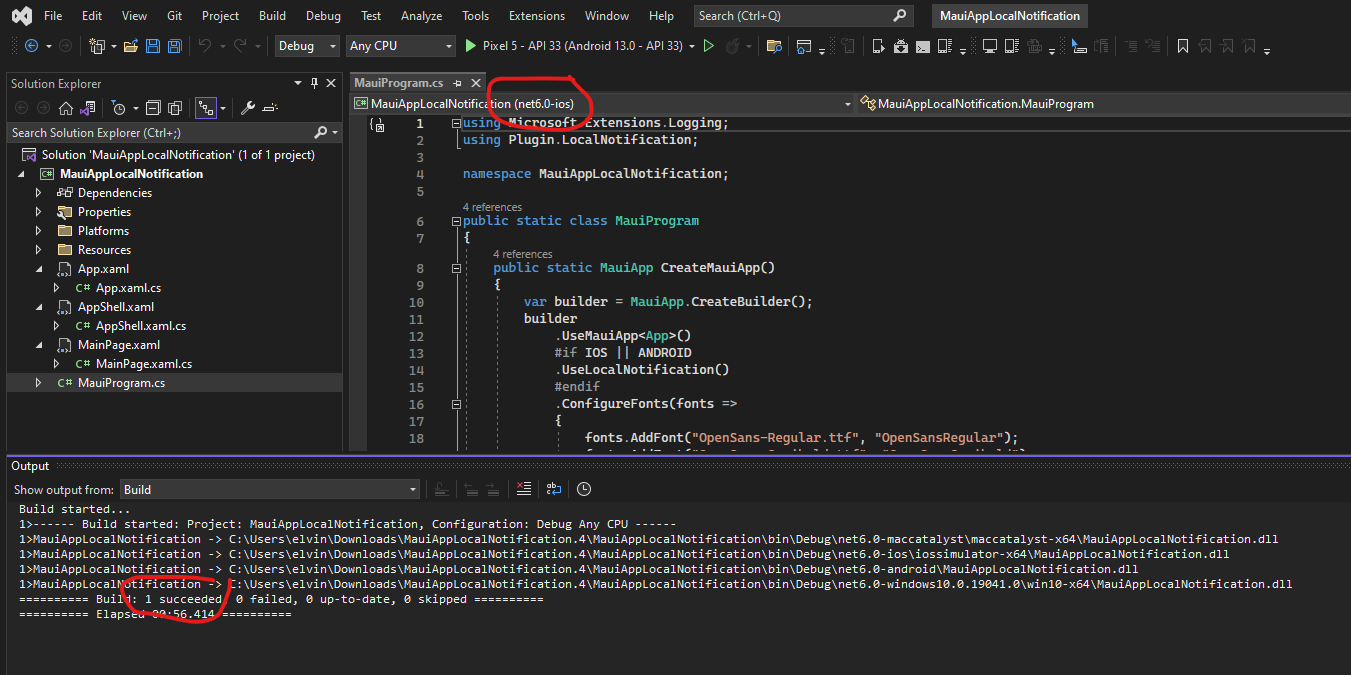Show Timestamp in the Output window

click(x=585, y=489)
